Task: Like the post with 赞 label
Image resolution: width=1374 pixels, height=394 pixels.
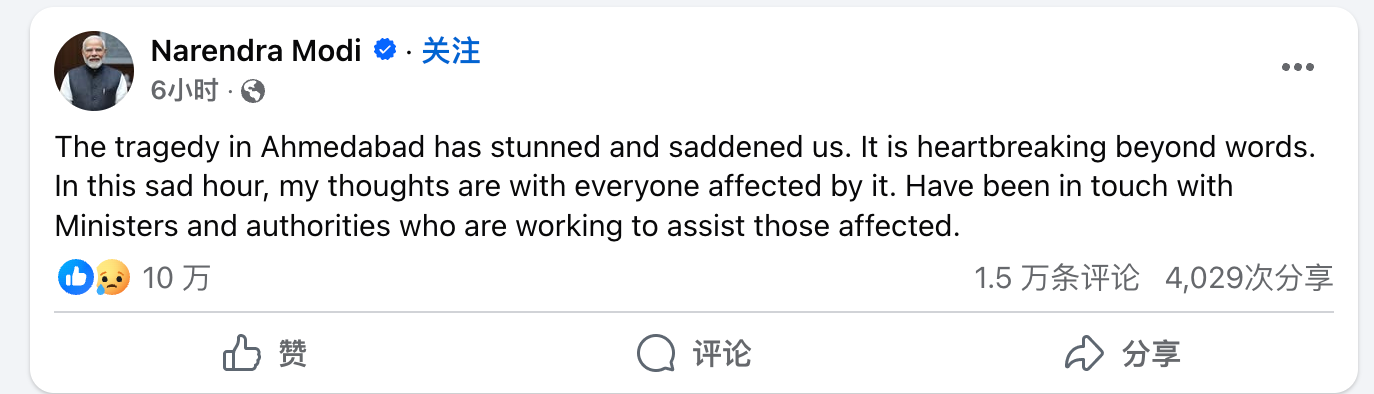Action: pos(292,353)
